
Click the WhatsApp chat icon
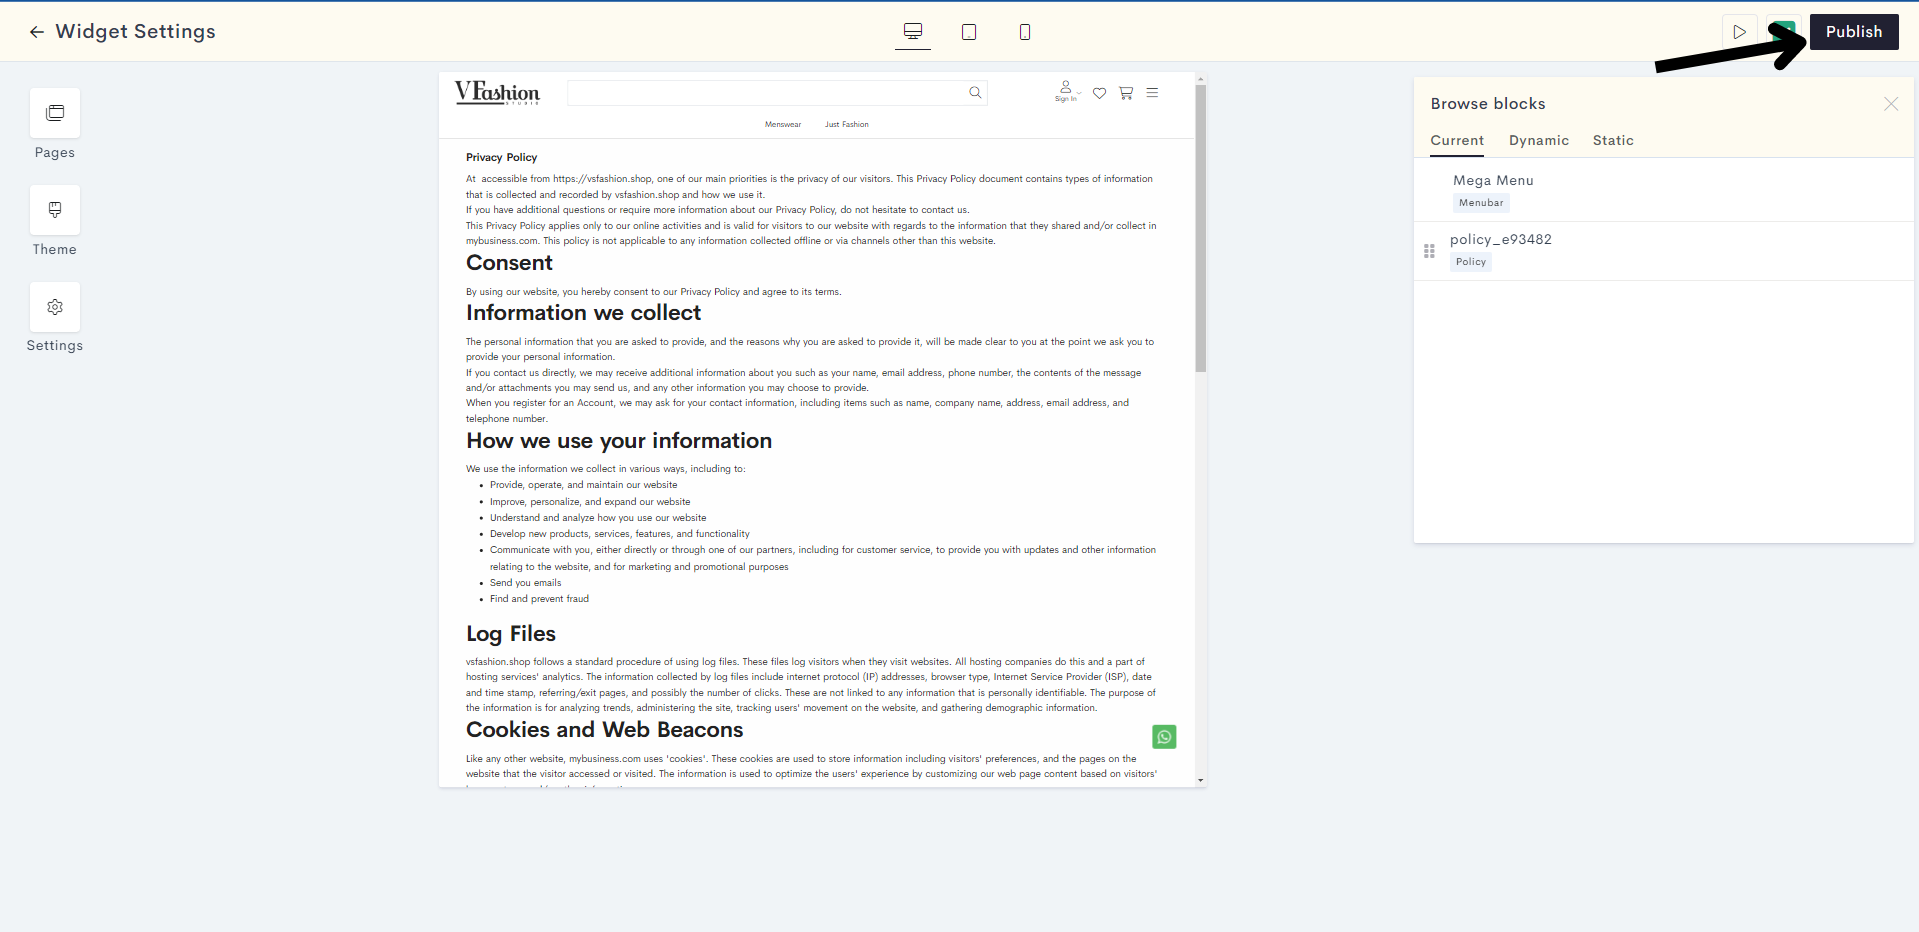1164,737
